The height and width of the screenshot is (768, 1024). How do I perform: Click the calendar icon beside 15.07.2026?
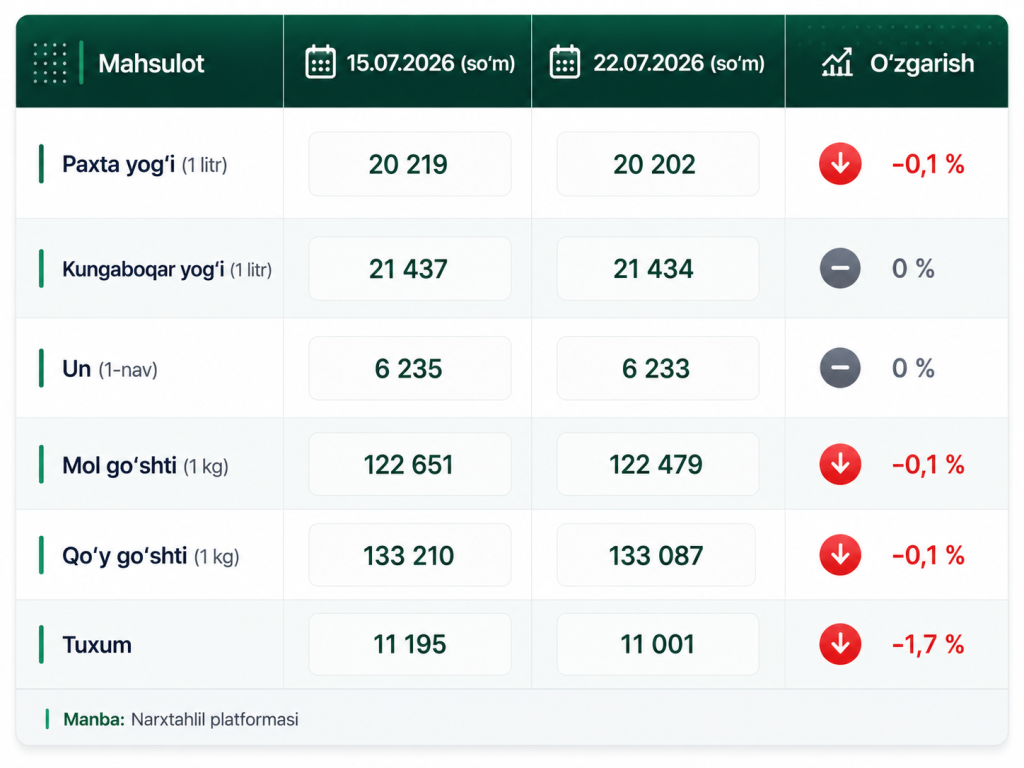coord(321,62)
